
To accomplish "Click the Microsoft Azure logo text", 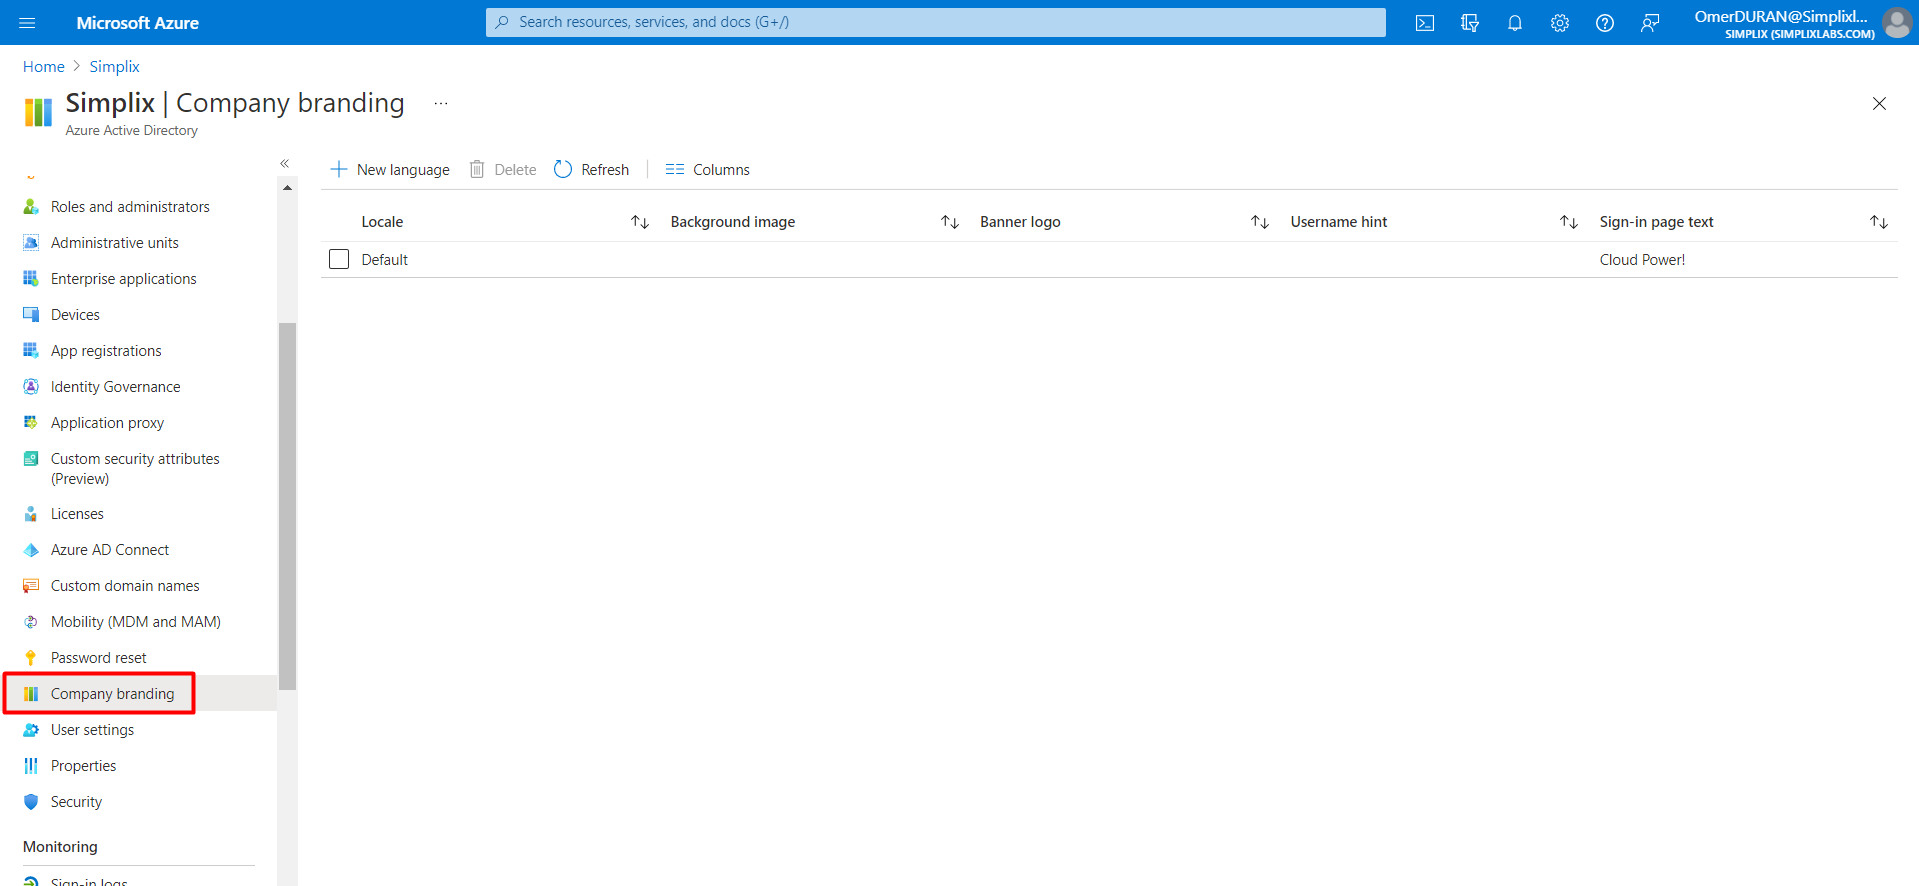I will click(137, 23).
